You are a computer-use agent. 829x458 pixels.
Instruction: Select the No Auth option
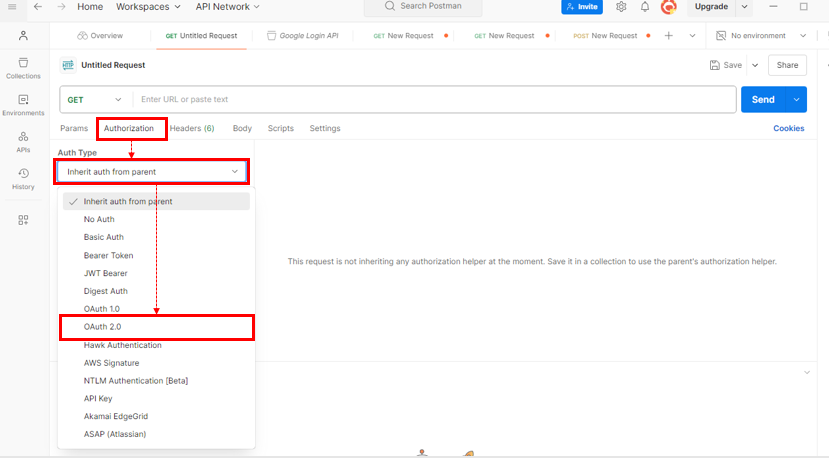[x=156, y=219]
